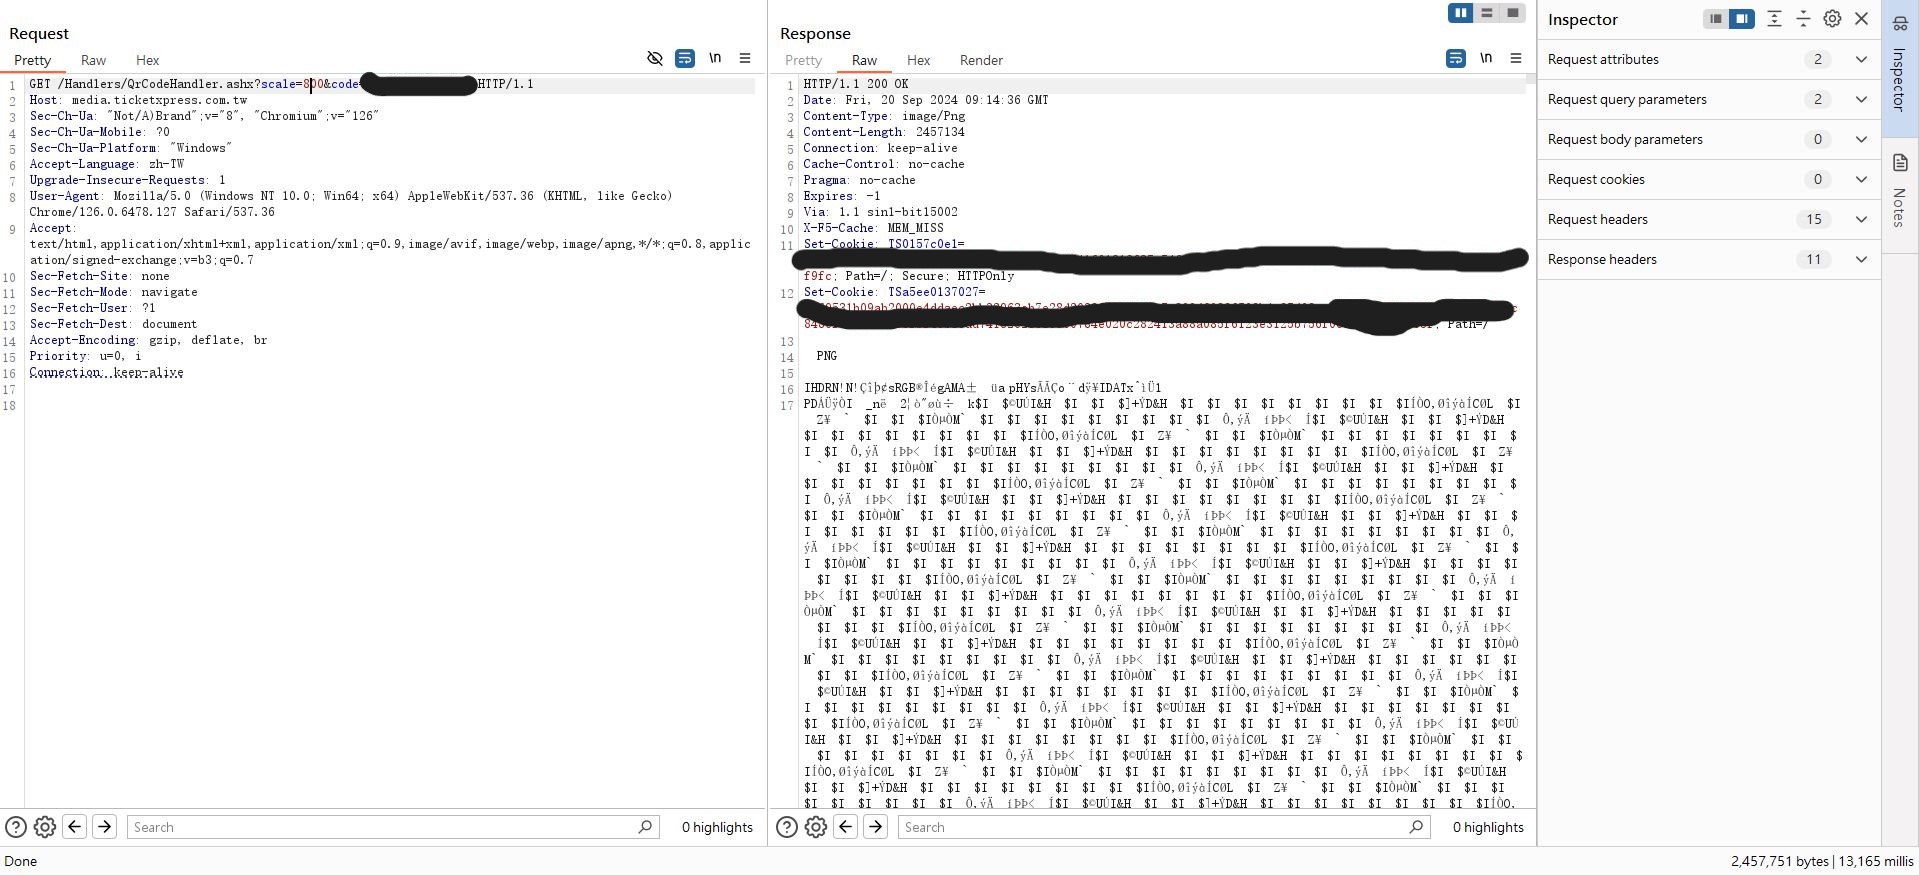Open the Request panel hamburger menu
The width and height of the screenshot is (1919, 875).
(x=745, y=58)
